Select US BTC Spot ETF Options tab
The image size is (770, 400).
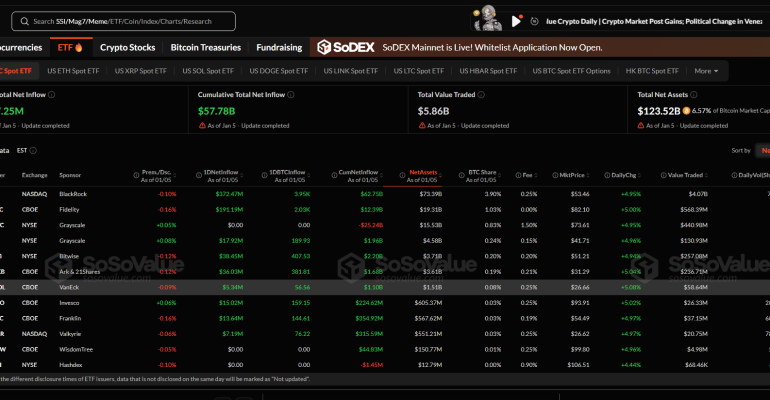[572, 71]
